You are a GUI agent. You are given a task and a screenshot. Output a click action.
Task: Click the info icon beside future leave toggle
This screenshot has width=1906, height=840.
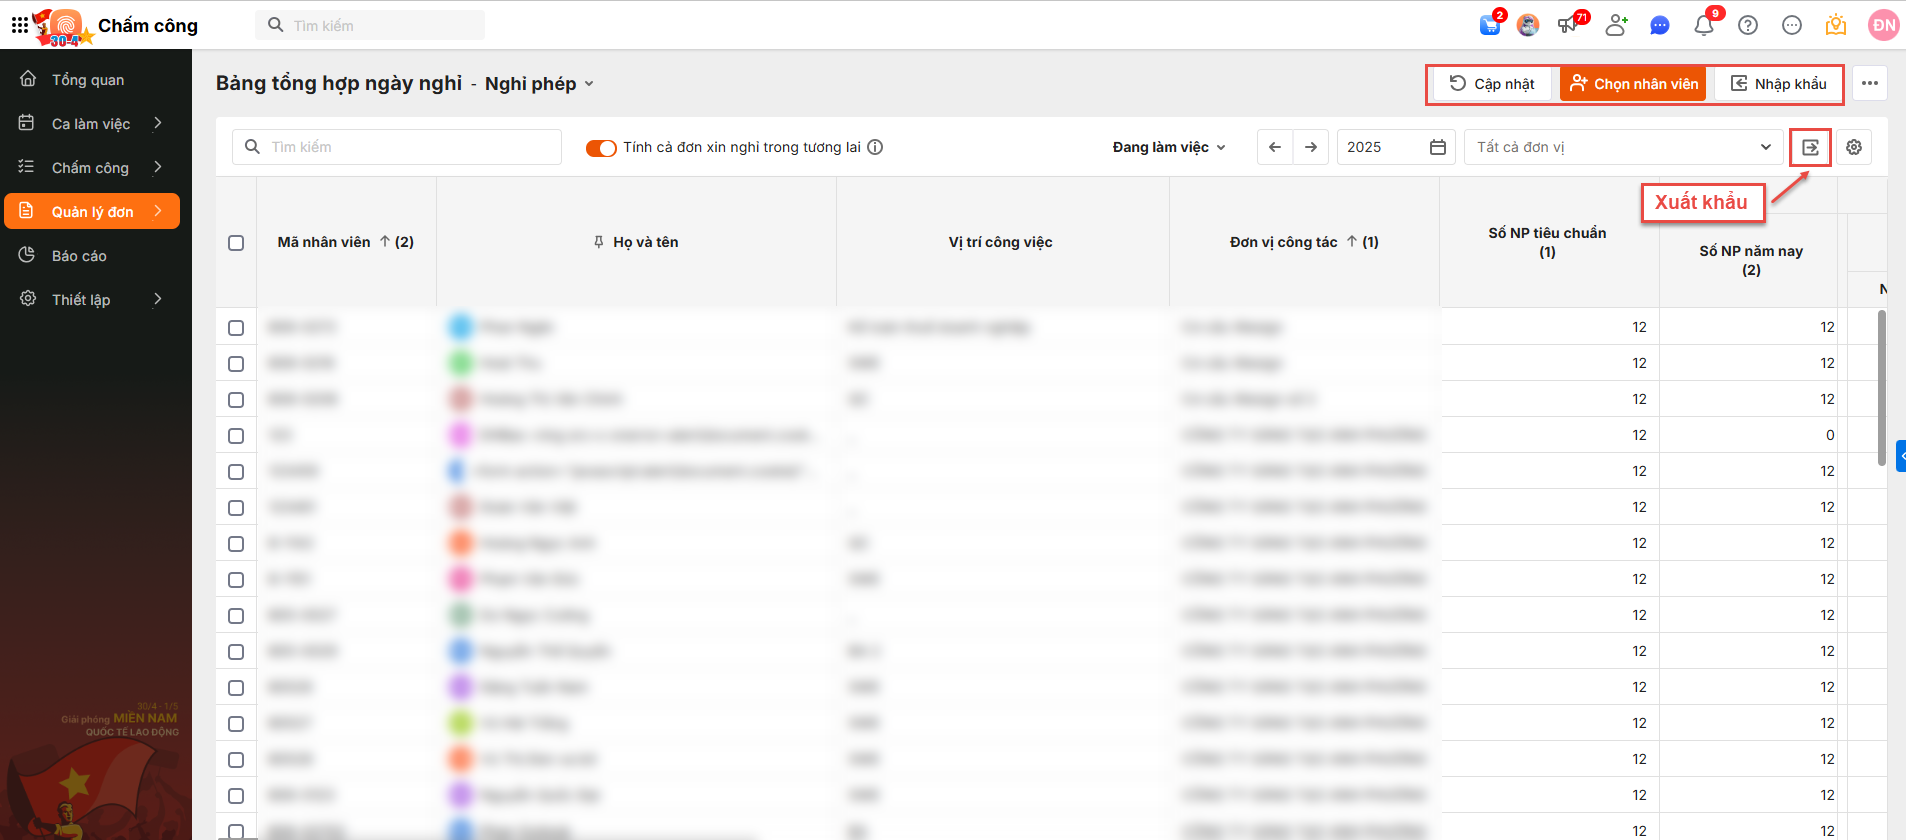pos(875,147)
